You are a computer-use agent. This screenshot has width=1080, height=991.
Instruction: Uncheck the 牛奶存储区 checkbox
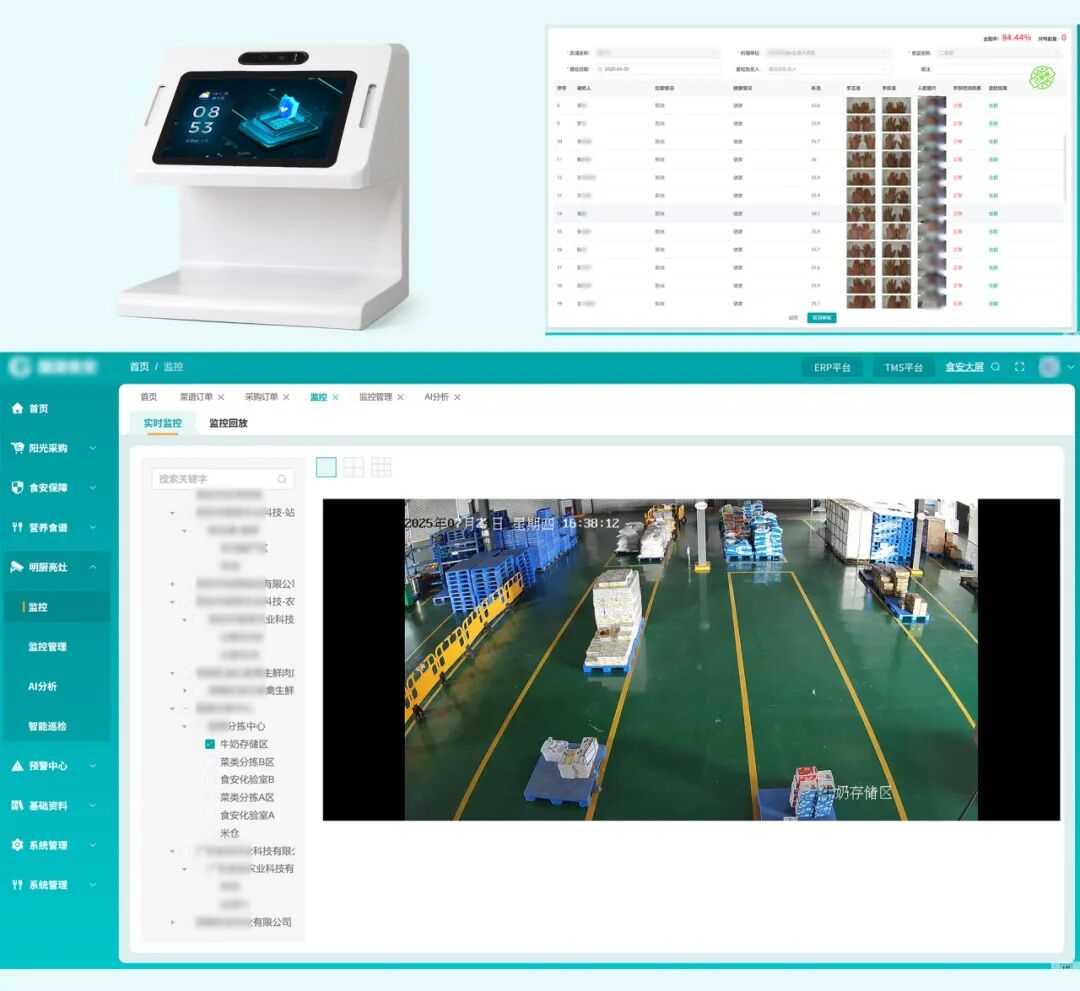(210, 744)
